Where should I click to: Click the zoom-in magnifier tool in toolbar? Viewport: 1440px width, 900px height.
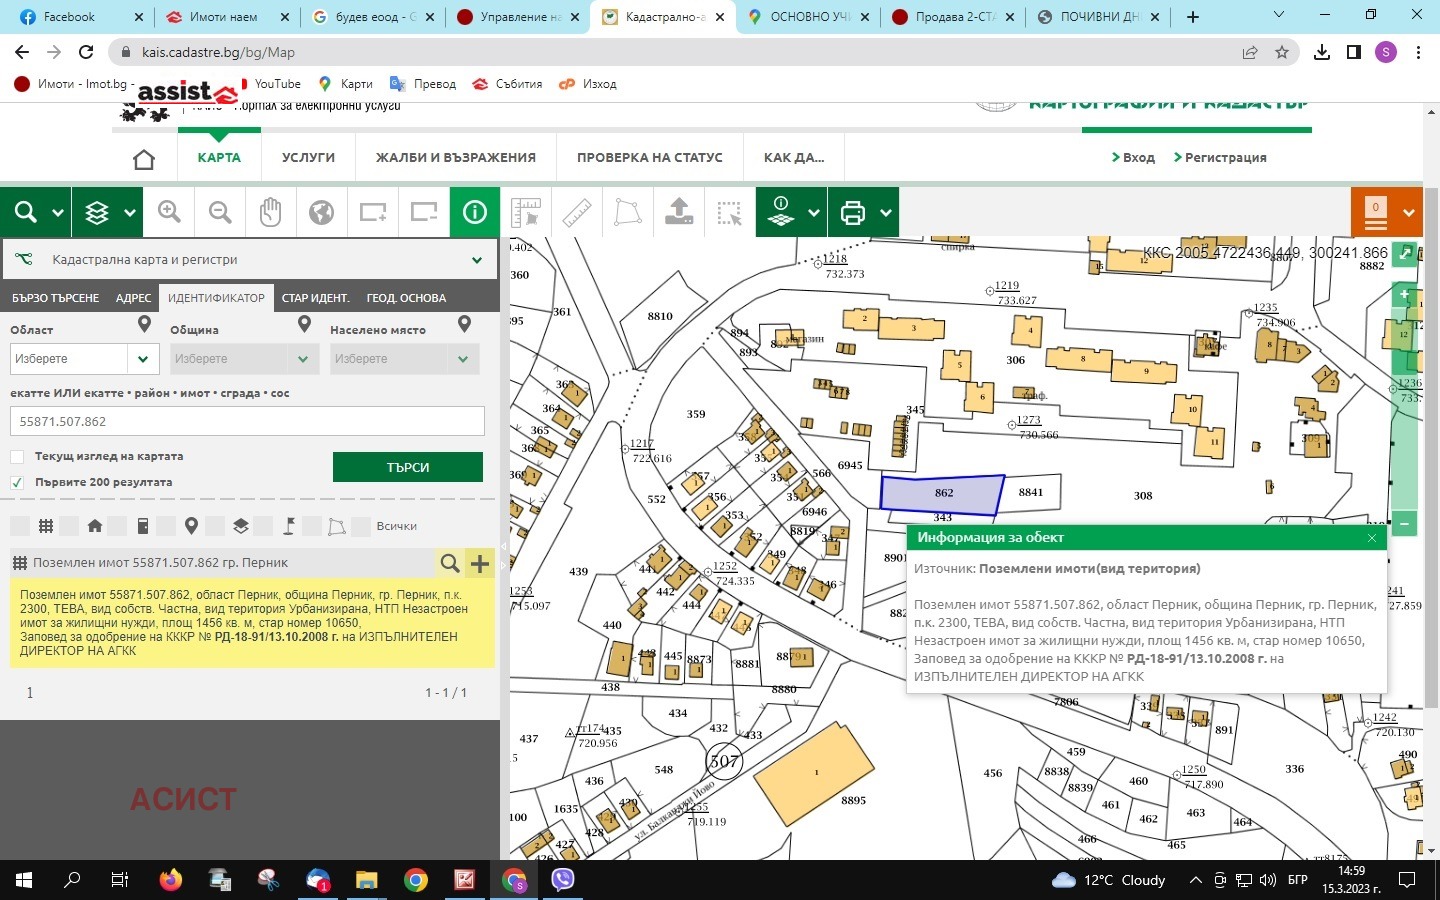coord(169,212)
